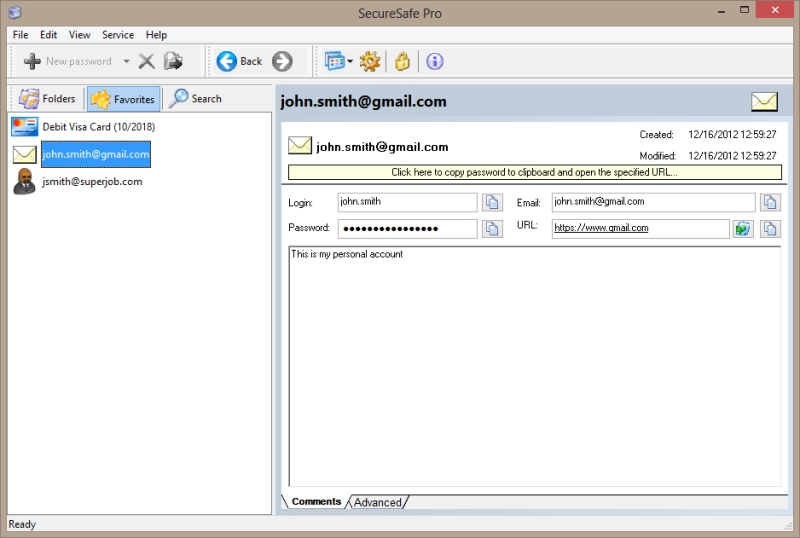
Task: Click into the Password field
Action: pyautogui.click(x=408, y=229)
